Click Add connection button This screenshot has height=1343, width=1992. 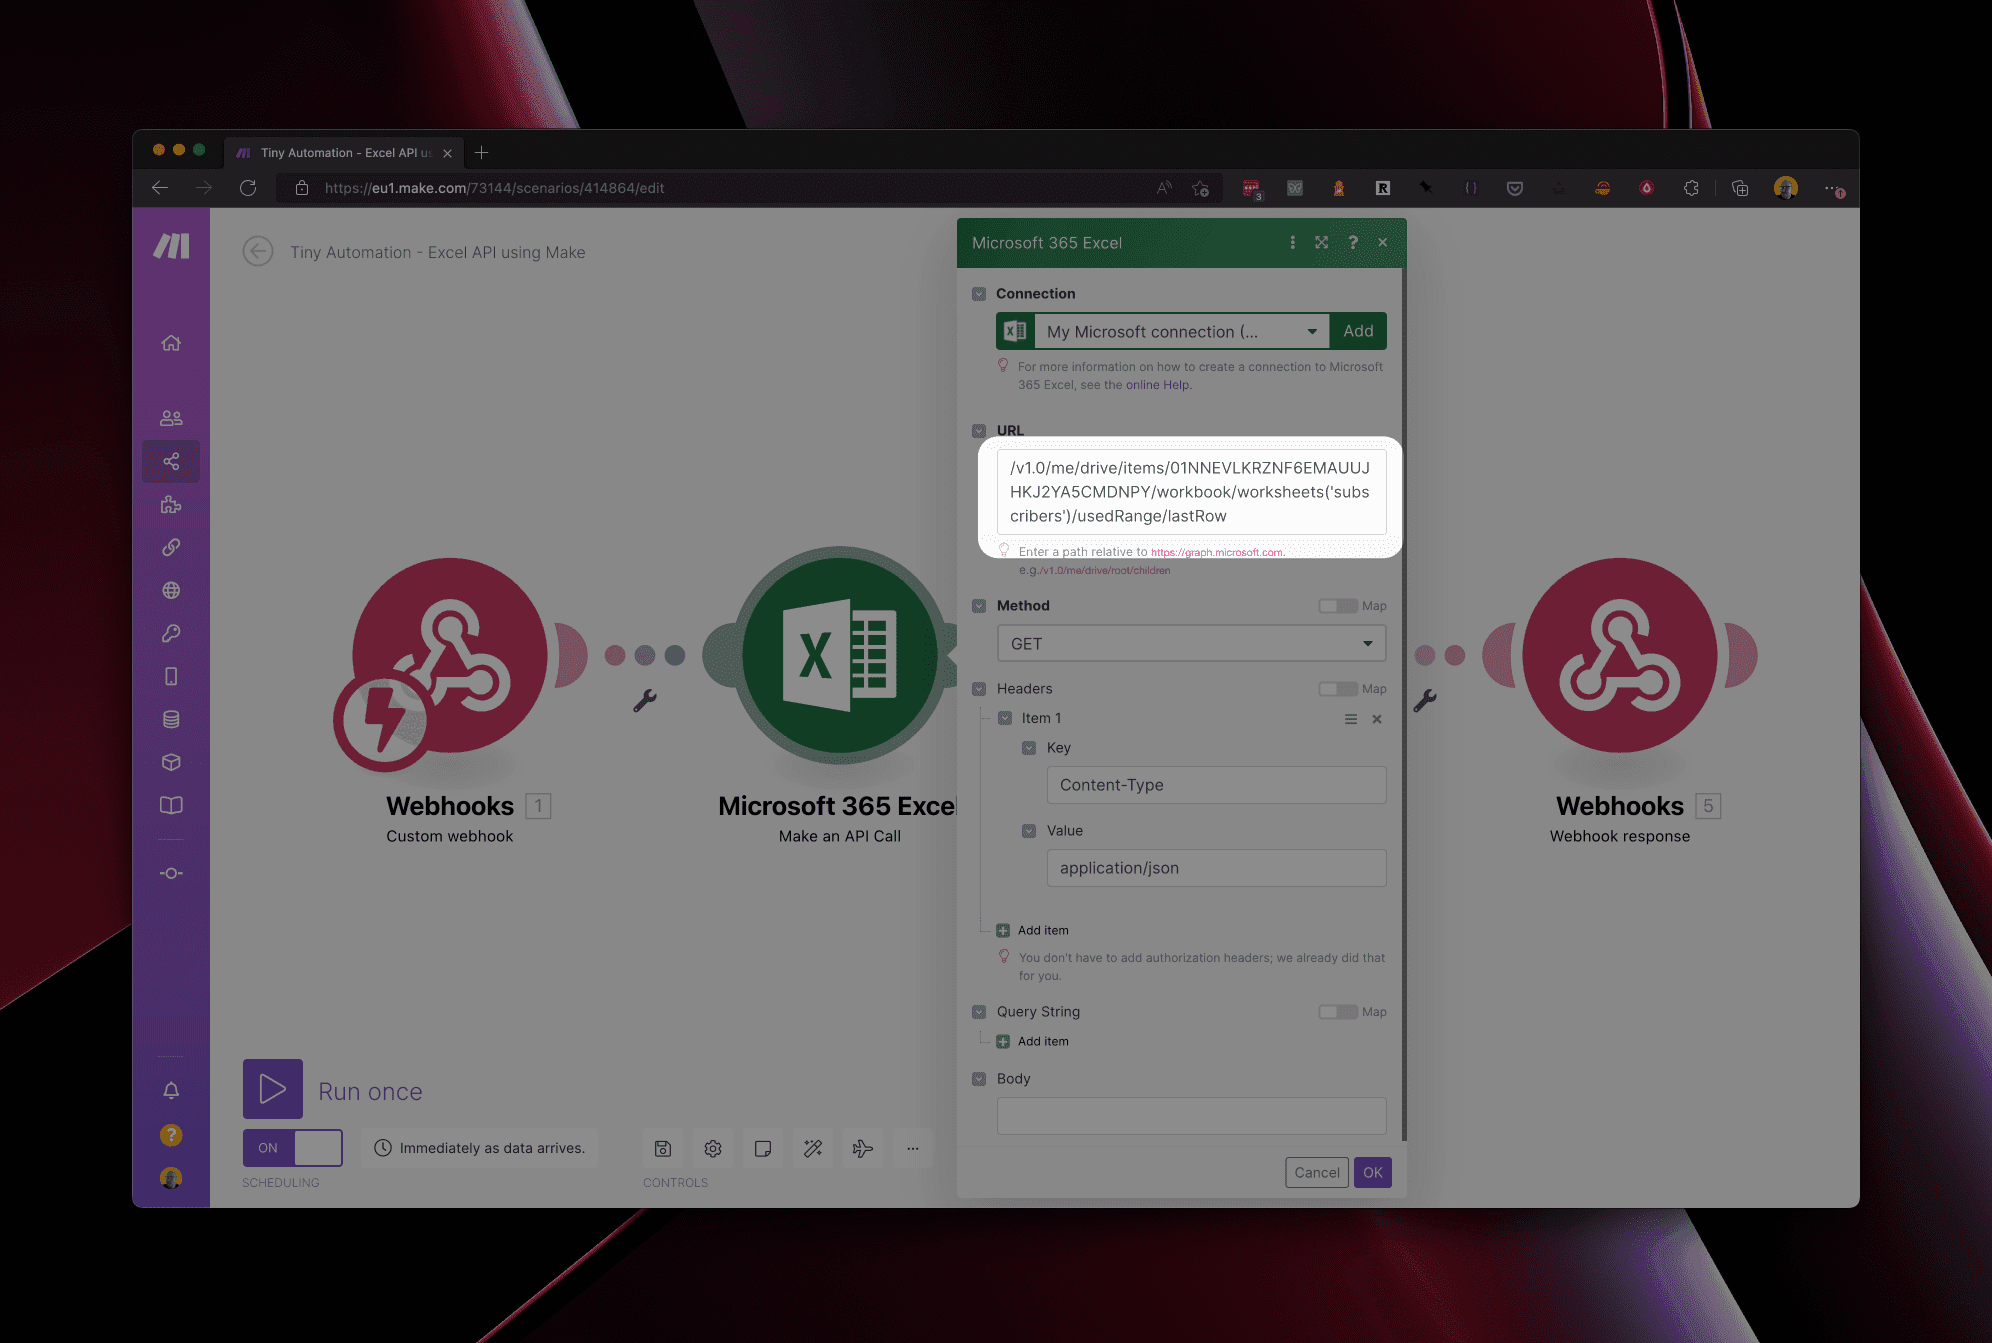pyautogui.click(x=1358, y=331)
